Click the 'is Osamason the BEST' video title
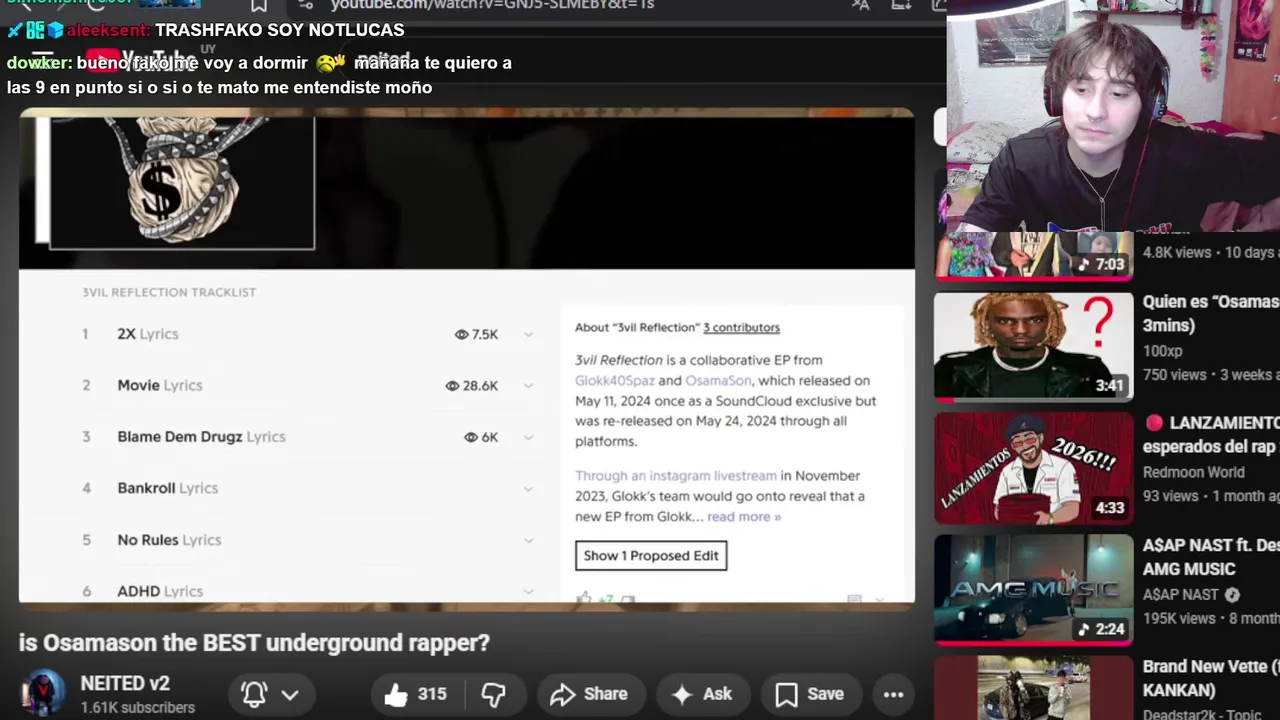Screen dimensions: 1280x720 click(254, 643)
